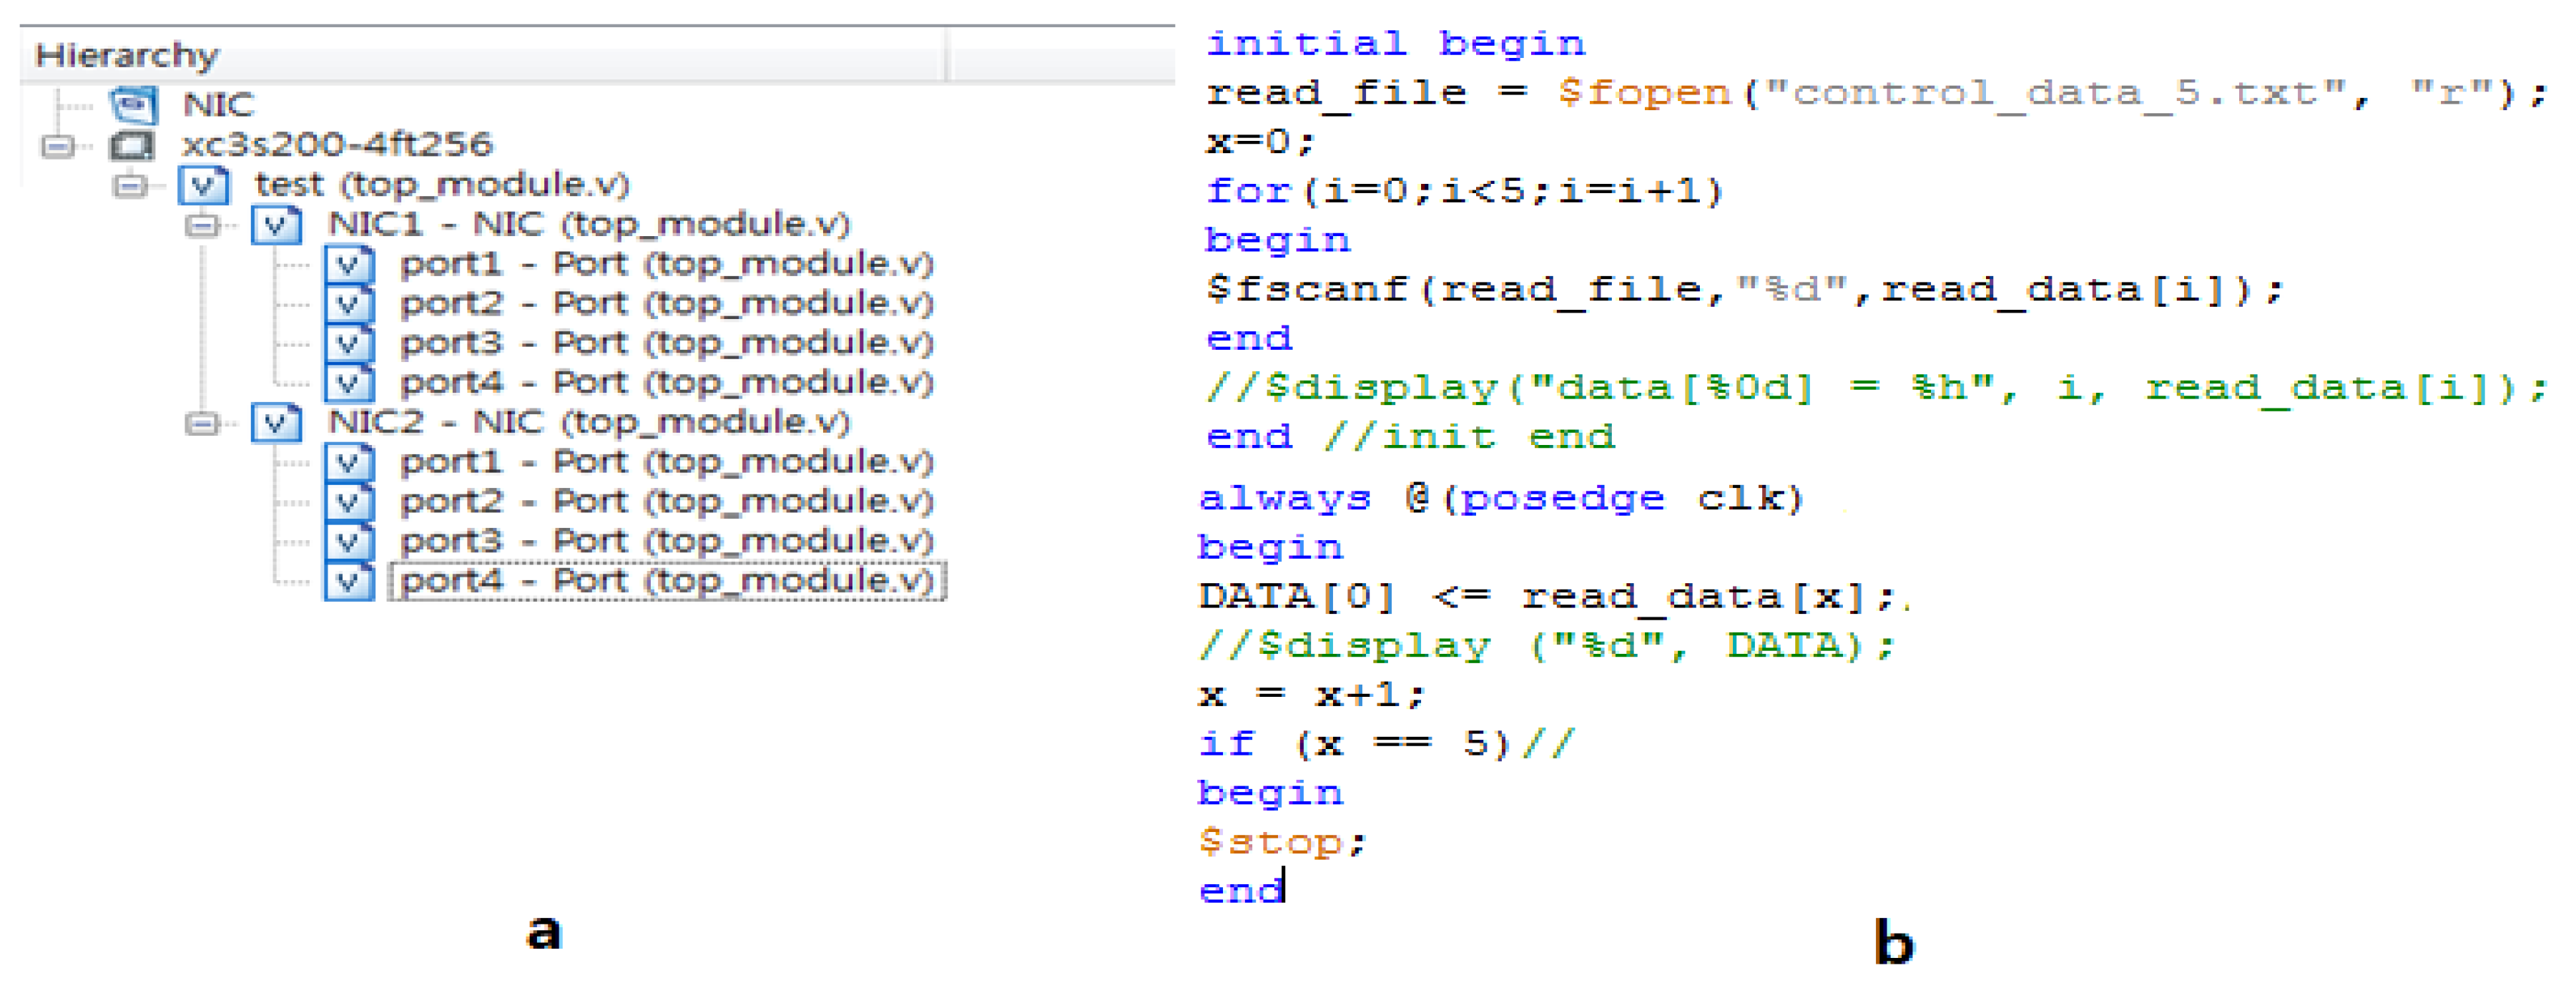Click the DATA[0] <= read_data[x]; line
Viewport: 2576px width, 988px height.
point(1548,597)
